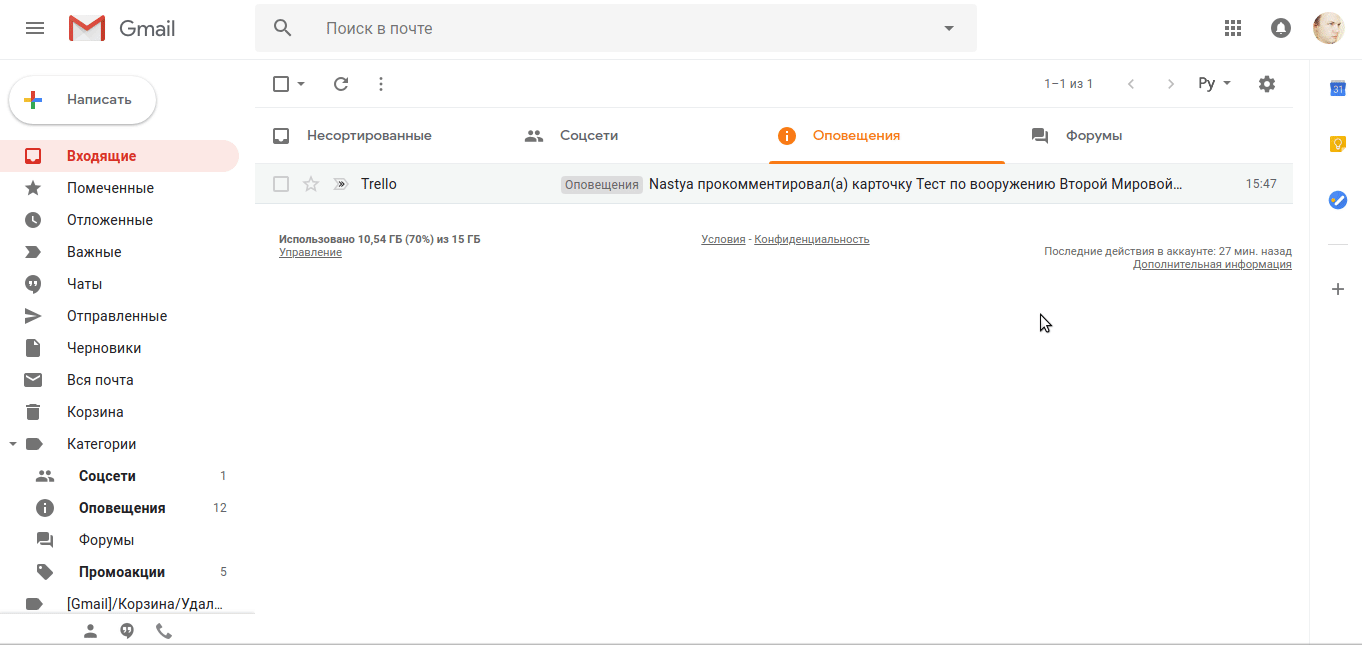The width and height of the screenshot is (1362, 645).
Task: Click the Написать compose button
Action: [x=82, y=99]
